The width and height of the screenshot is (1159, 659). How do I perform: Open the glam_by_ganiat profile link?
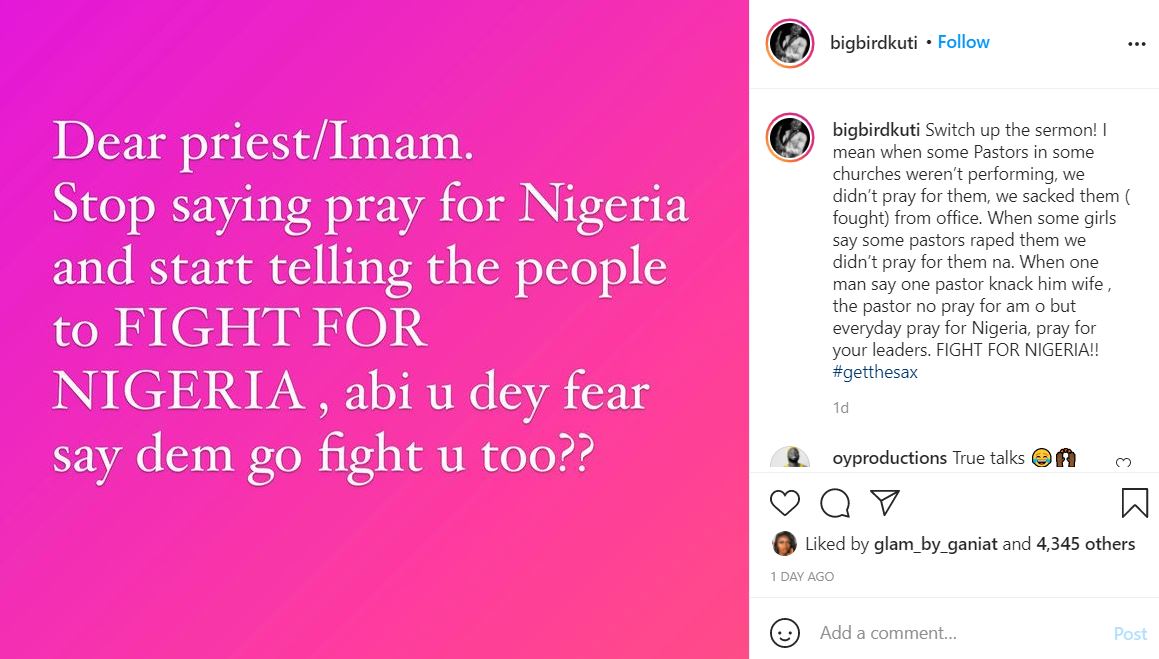(x=935, y=544)
